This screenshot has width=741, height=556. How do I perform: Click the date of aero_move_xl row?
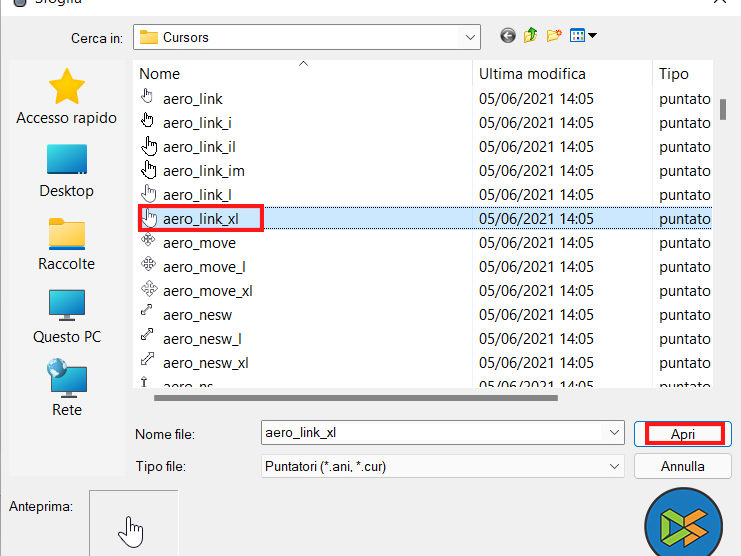click(536, 291)
